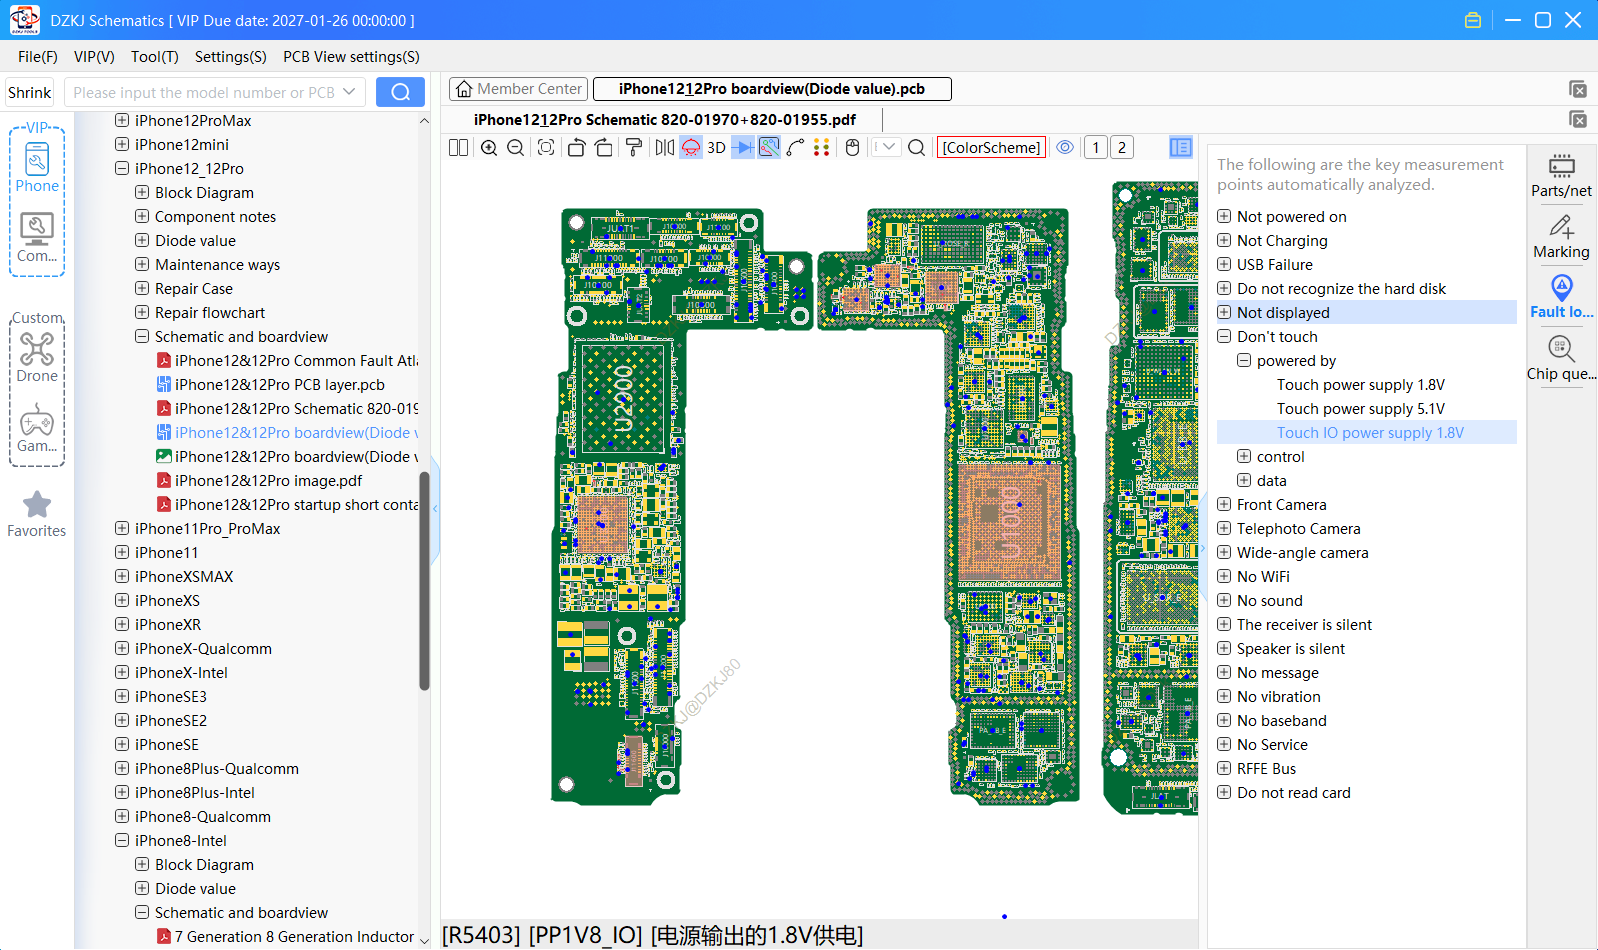The width and height of the screenshot is (1598, 950).
Task: Collapse the Don't touch fault item
Action: tap(1224, 336)
